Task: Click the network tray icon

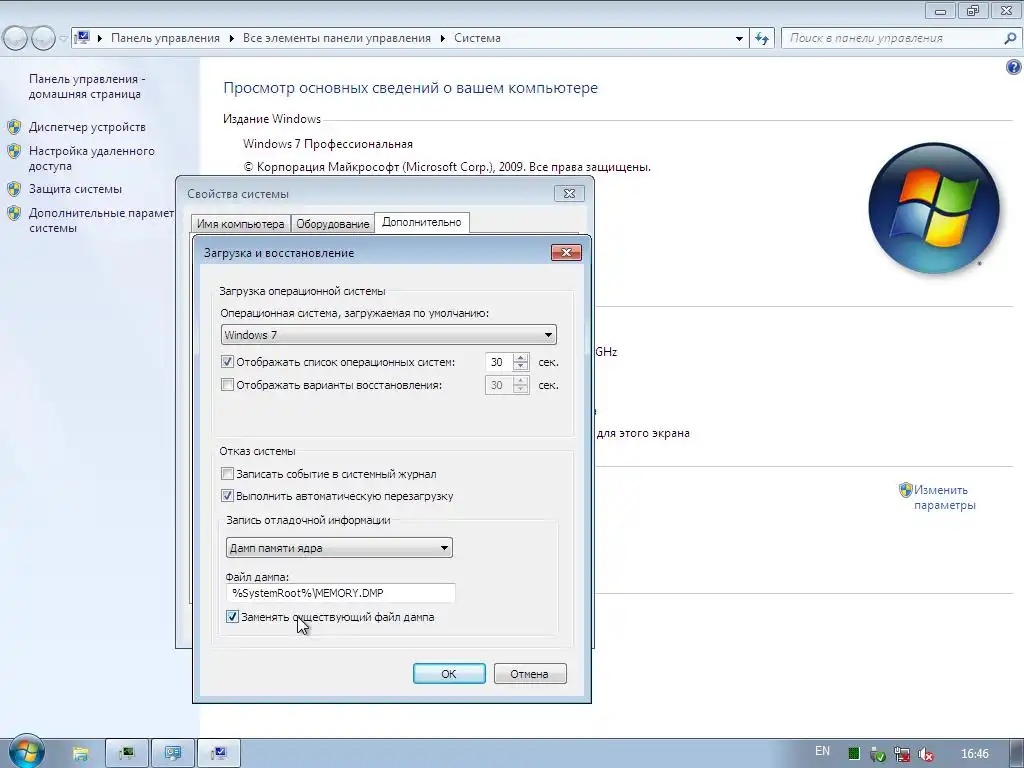Action: click(x=902, y=754)
